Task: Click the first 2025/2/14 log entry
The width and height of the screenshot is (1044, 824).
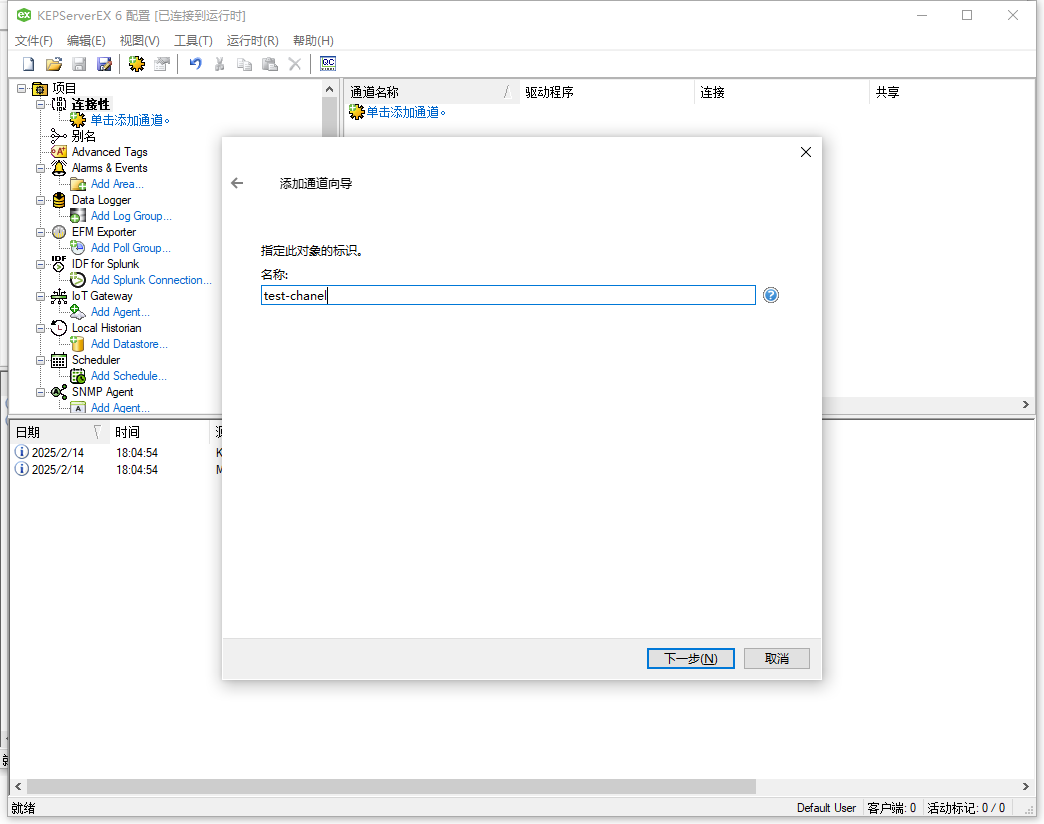Action: point(58,453)
